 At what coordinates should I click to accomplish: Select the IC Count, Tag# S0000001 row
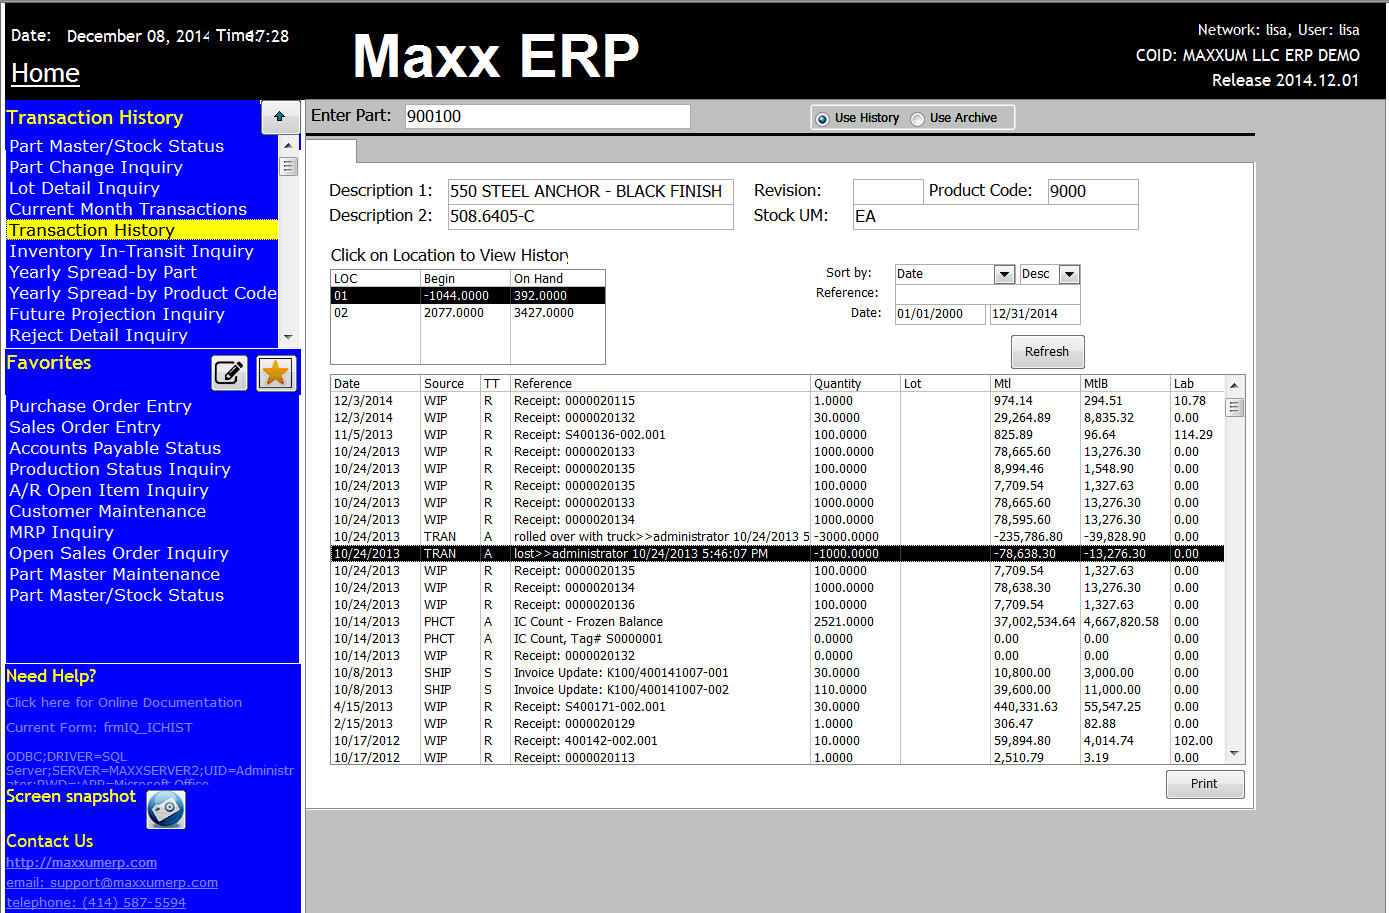point(777,639)
